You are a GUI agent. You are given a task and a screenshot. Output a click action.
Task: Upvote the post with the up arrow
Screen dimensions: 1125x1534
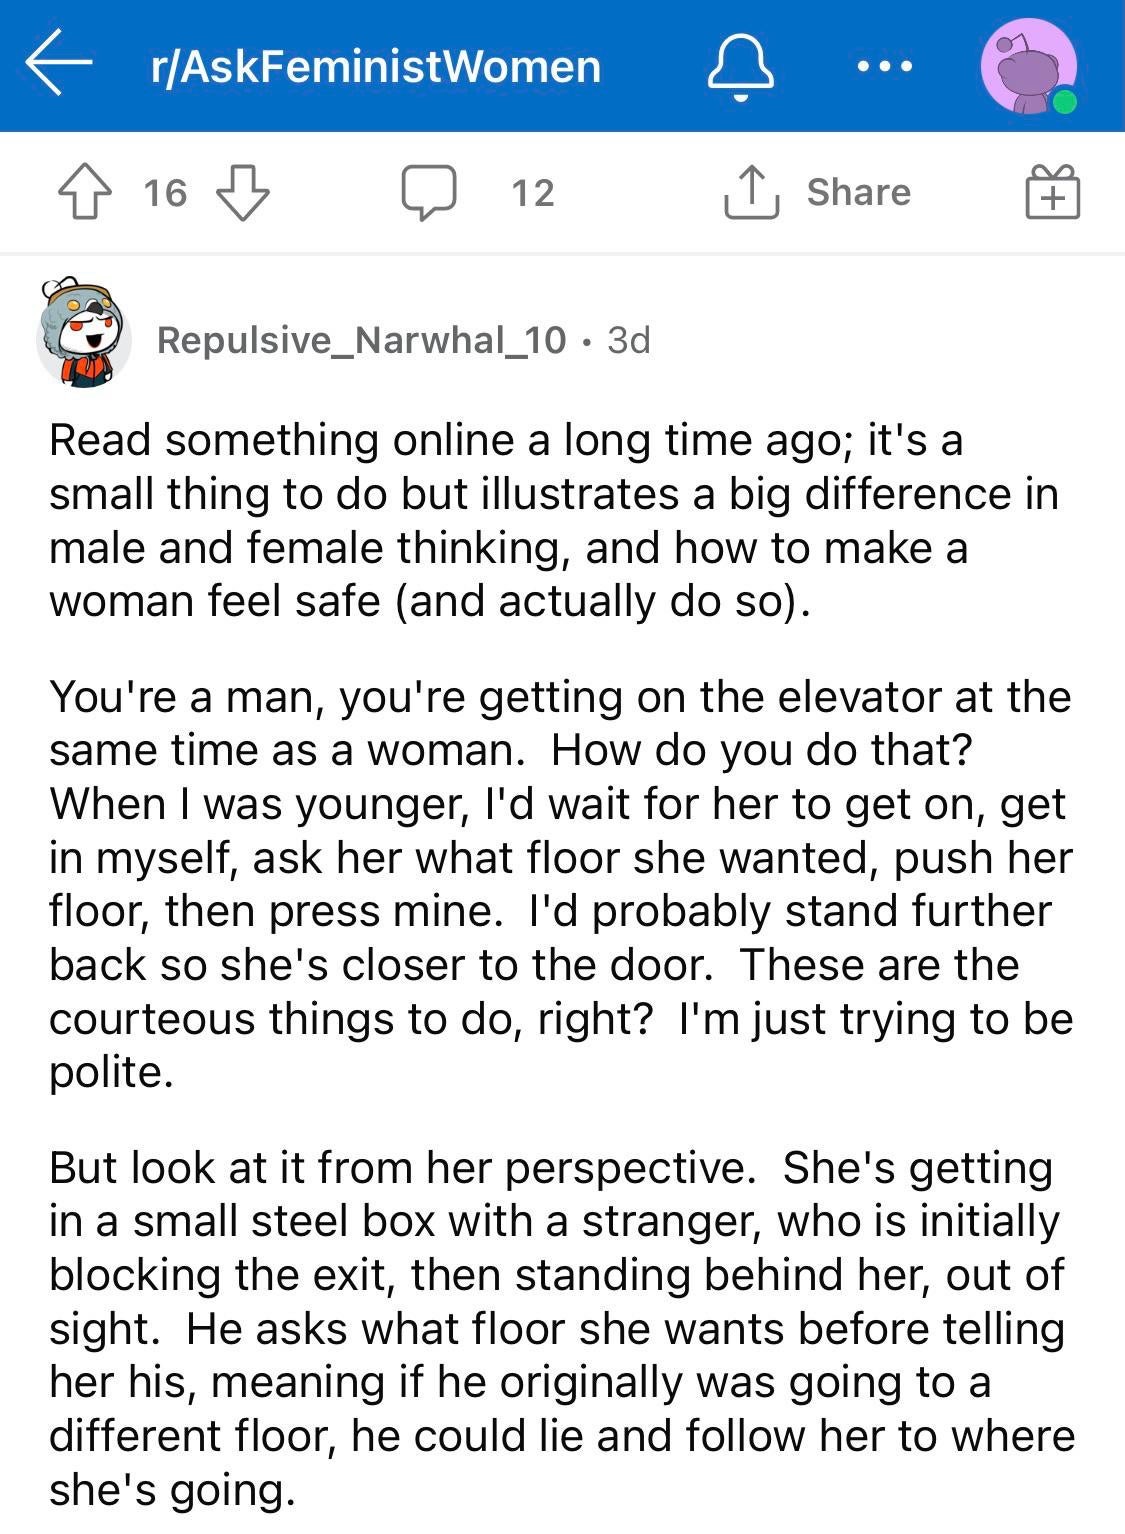84,191
